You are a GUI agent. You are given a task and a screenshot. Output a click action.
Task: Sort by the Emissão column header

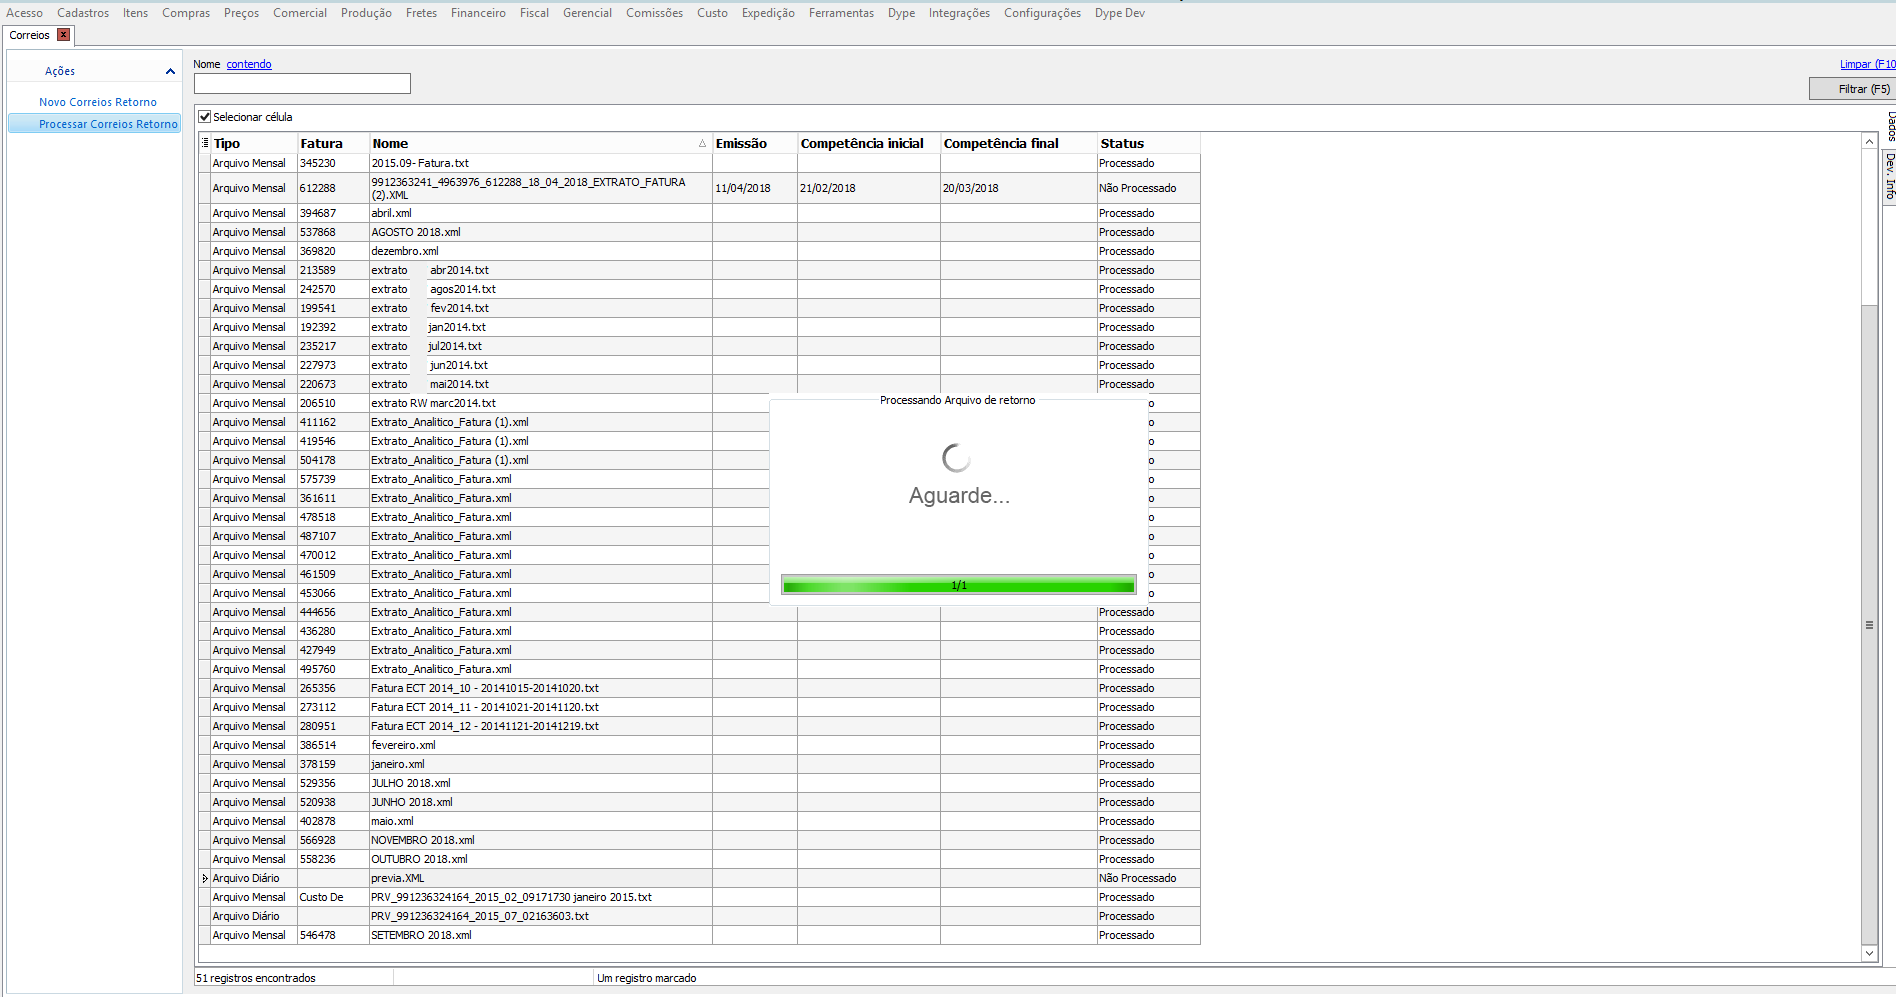(754, 144)
